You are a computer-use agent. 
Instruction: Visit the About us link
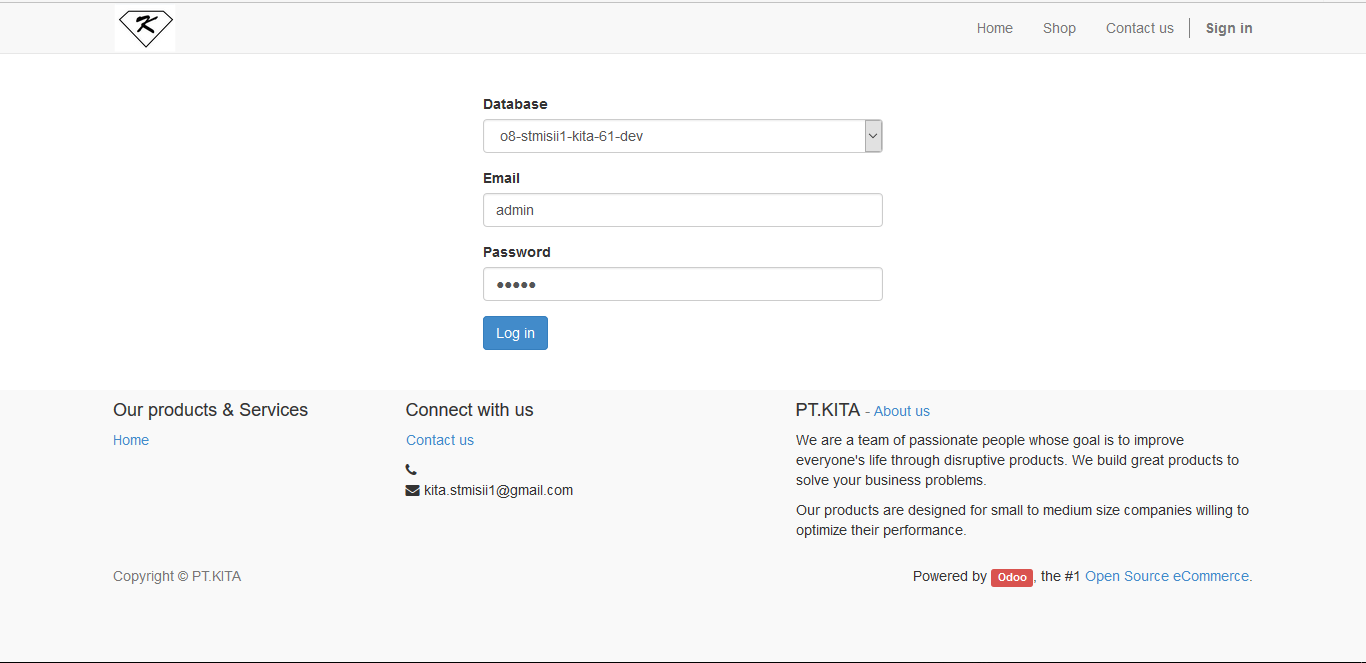pyautogui.click(x=901, y=411)
